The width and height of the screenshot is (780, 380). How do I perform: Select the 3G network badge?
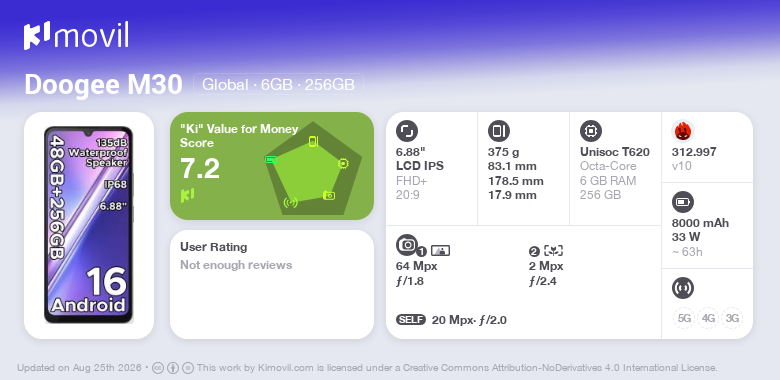click(x=732, y=318)
